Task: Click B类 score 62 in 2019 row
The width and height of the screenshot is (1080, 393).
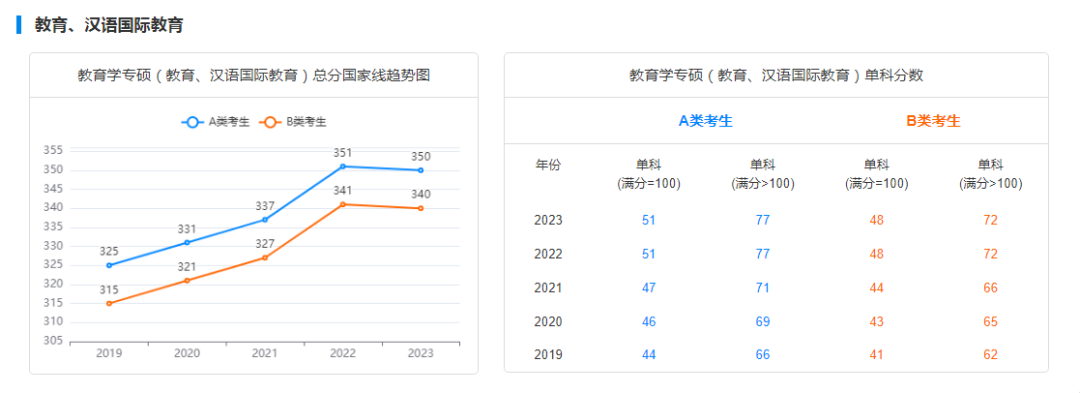Action: (x=990, y=355)
